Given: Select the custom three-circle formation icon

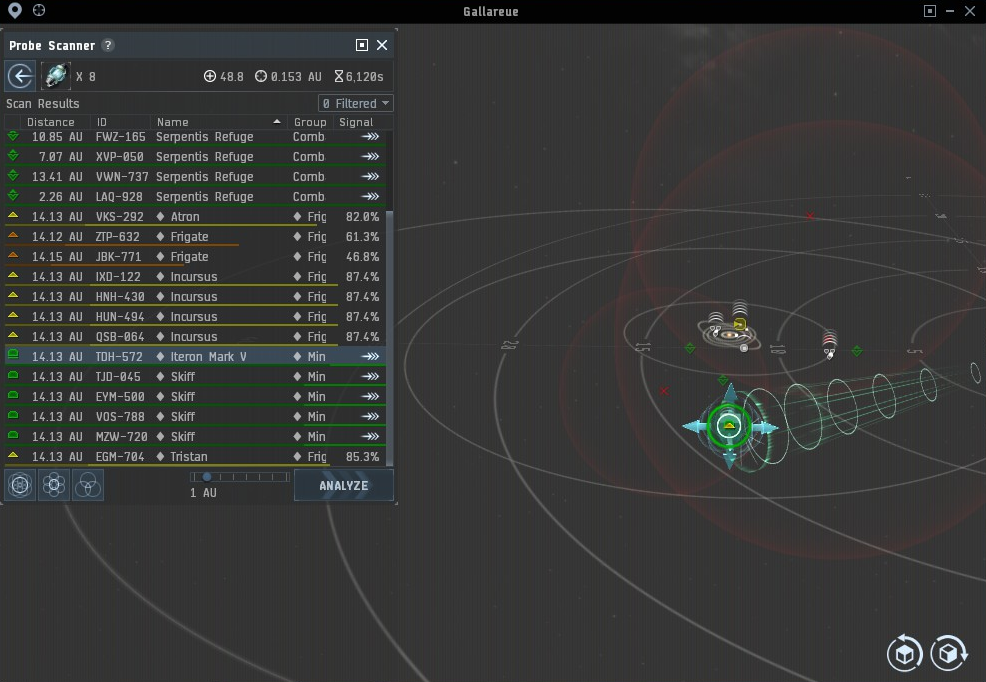Looking at the screenshot, I should [x=88, y=485].
